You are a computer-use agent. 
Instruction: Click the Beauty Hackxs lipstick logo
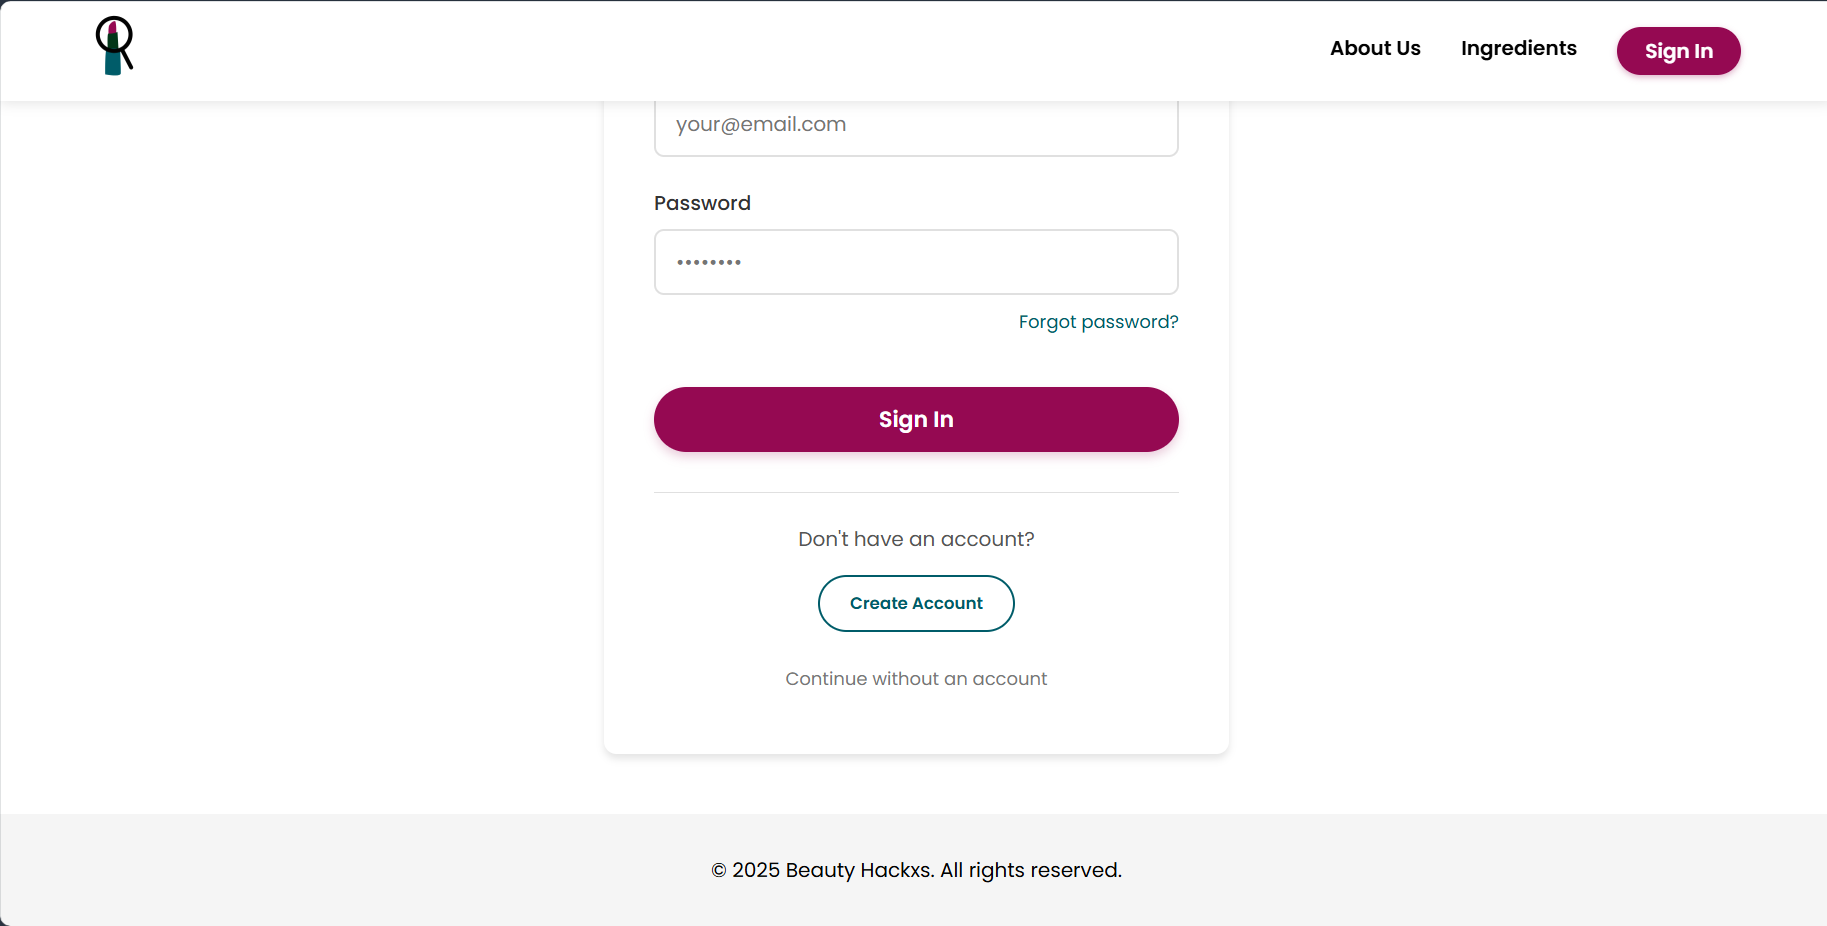click(x=114, y=46)
